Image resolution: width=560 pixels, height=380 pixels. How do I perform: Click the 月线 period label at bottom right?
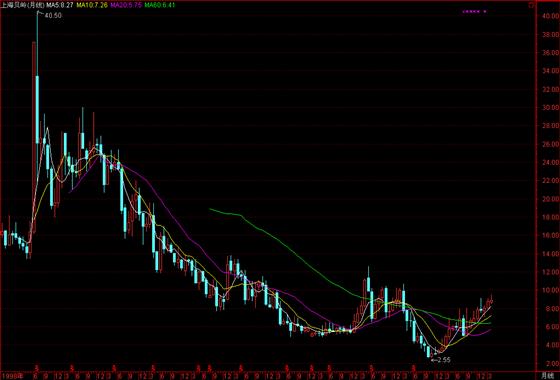click(x=547, y=376)
